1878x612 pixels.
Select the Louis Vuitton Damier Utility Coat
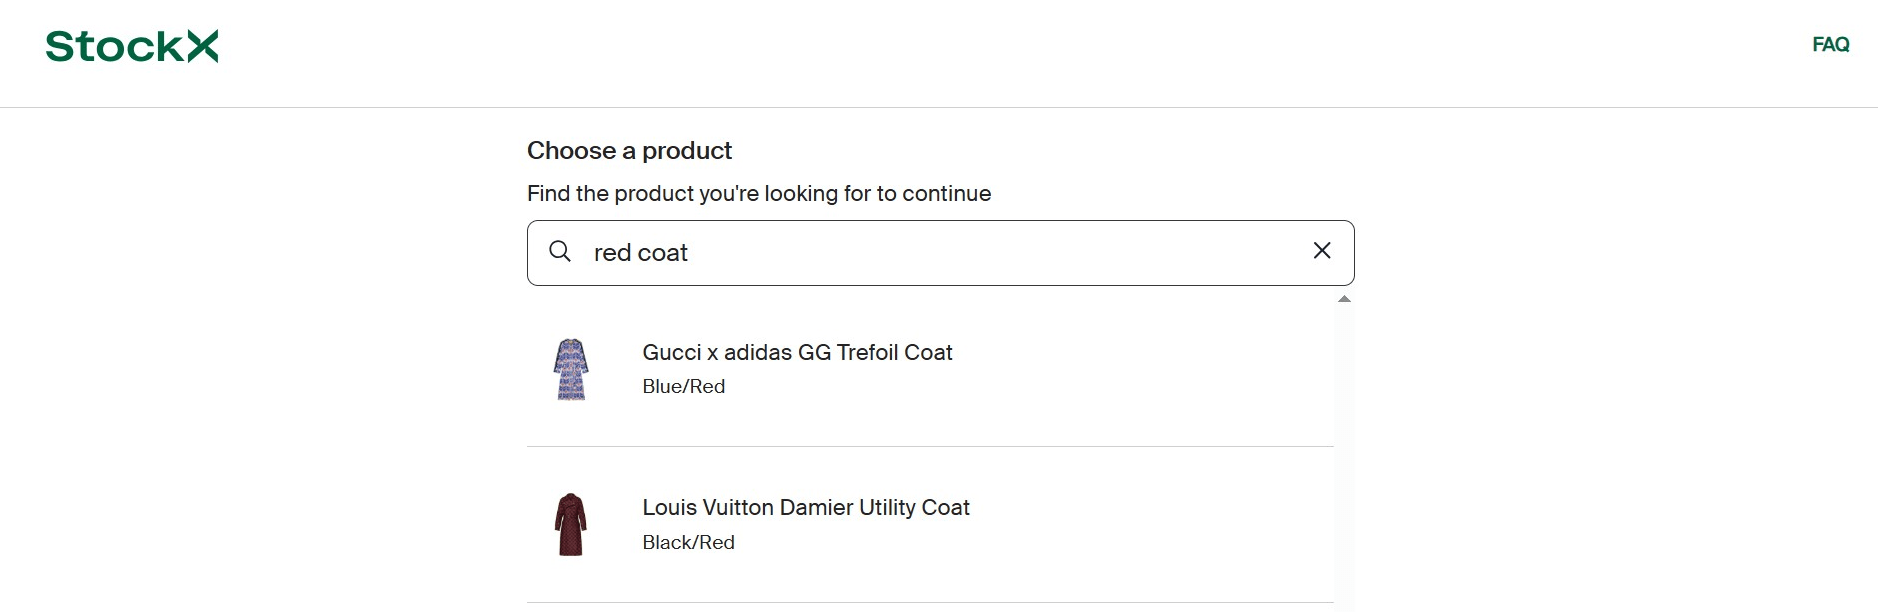805,508
